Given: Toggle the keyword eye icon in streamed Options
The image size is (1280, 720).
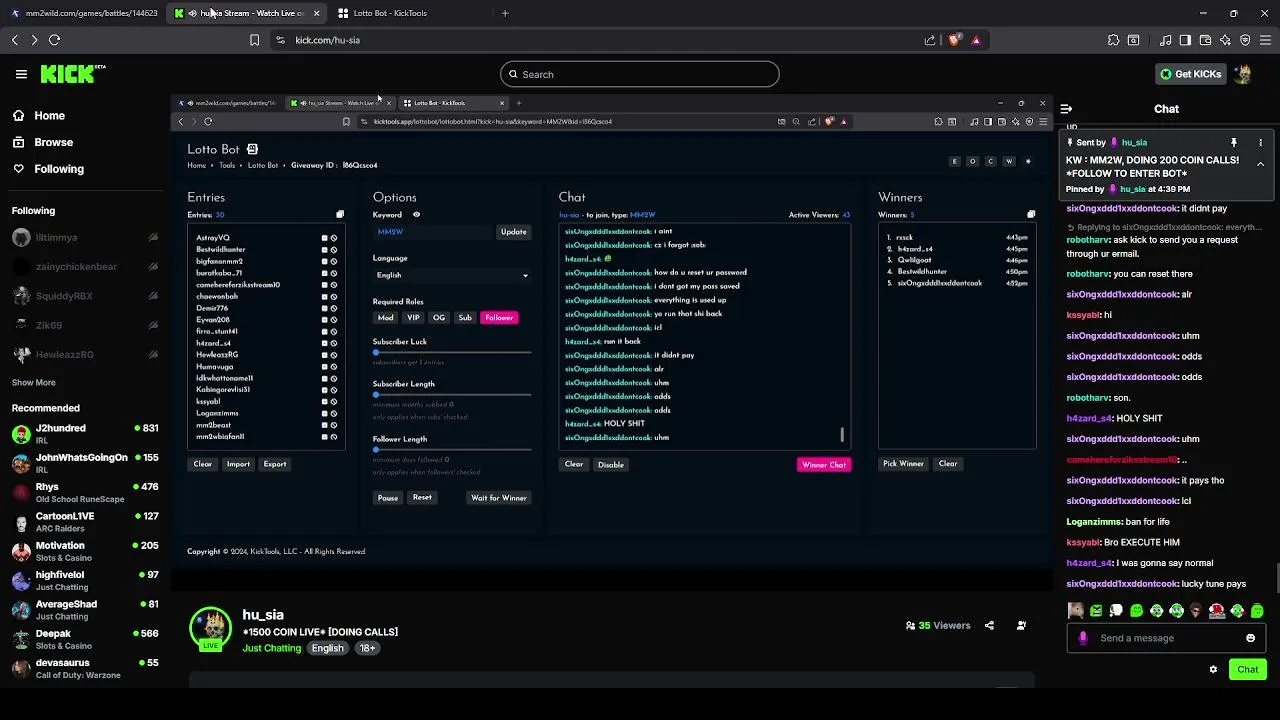Looking at the screenshot, I should pos(416,215).
